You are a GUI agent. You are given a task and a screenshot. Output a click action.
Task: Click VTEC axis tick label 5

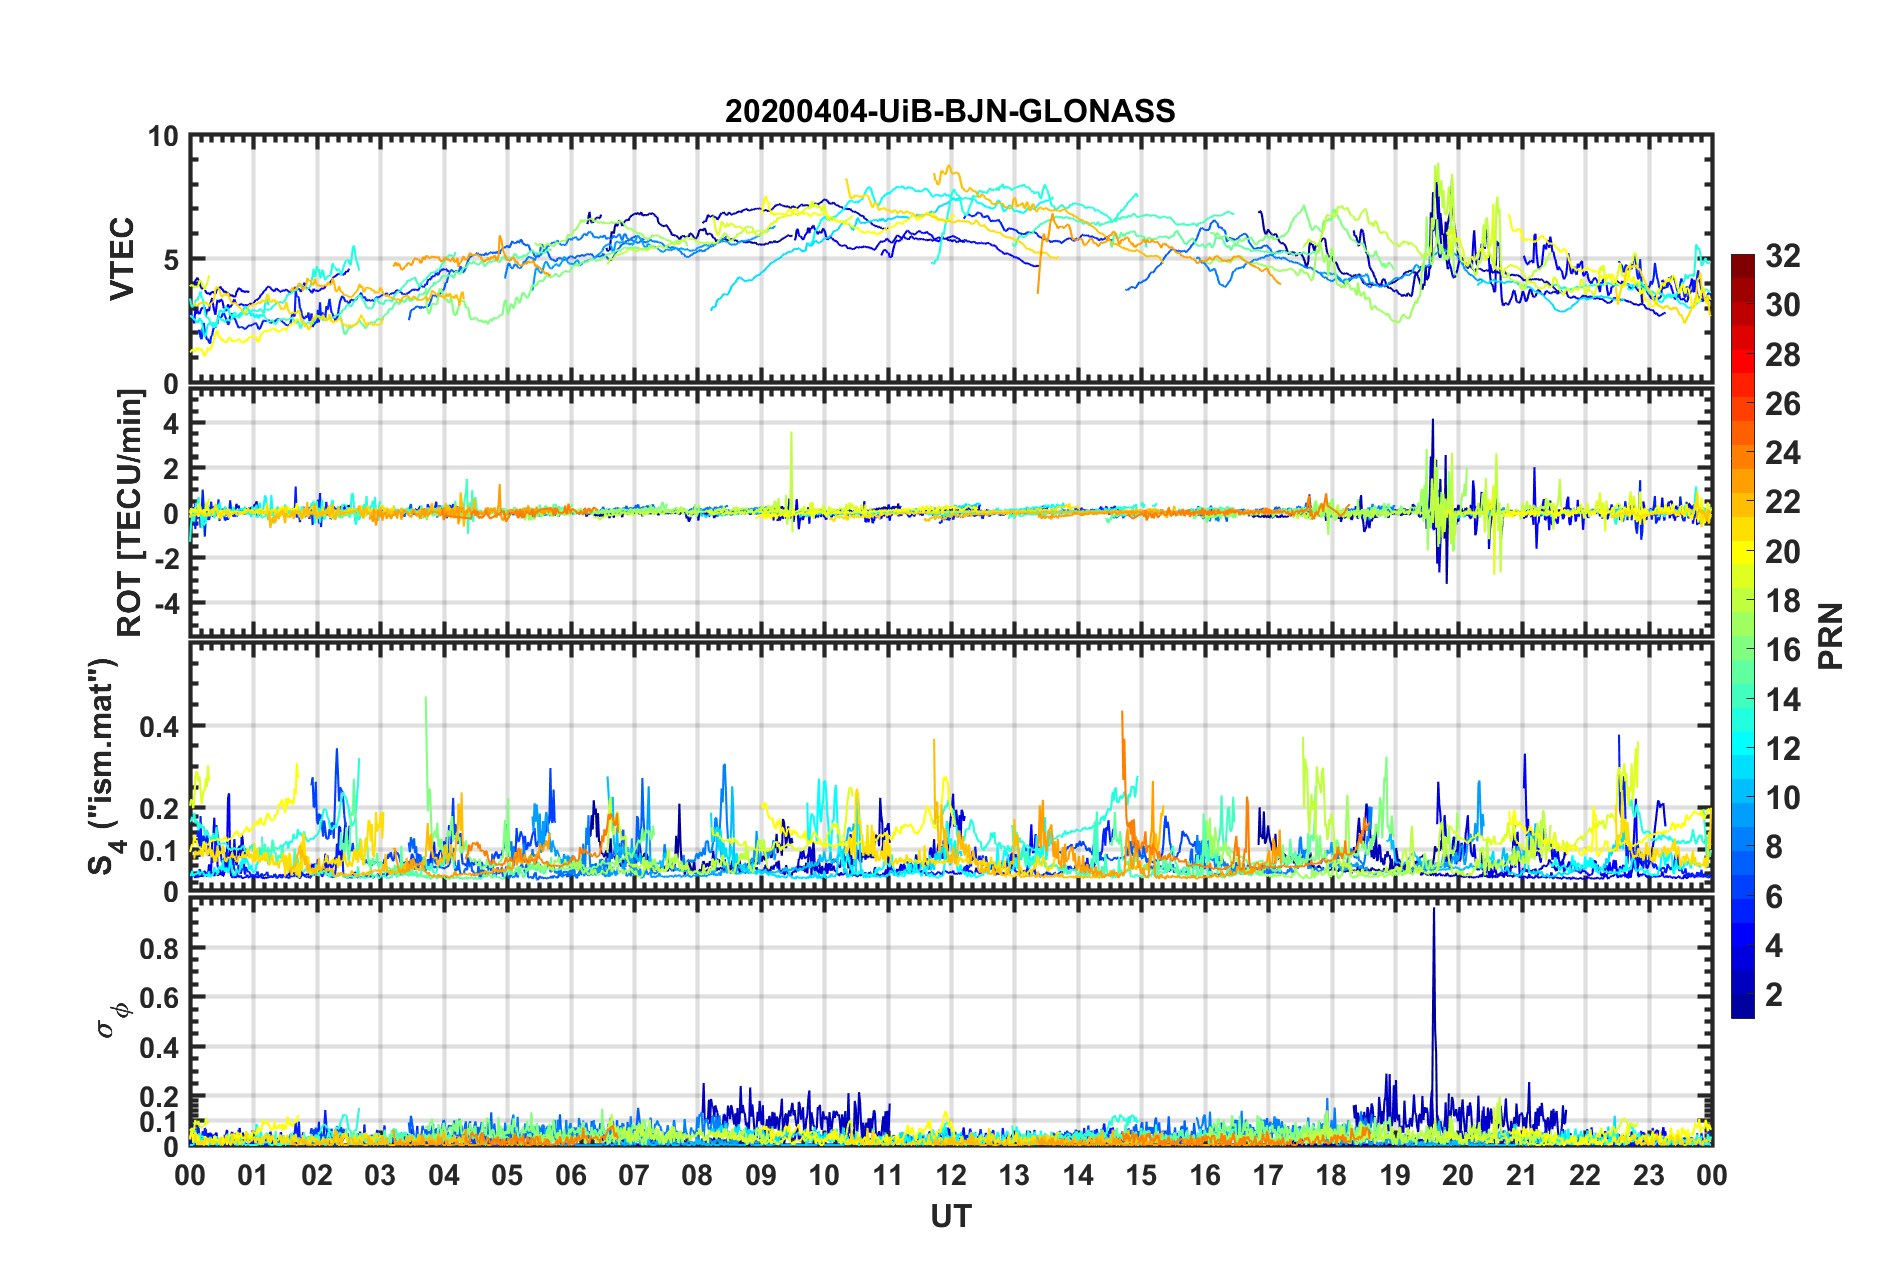[171, 260]
